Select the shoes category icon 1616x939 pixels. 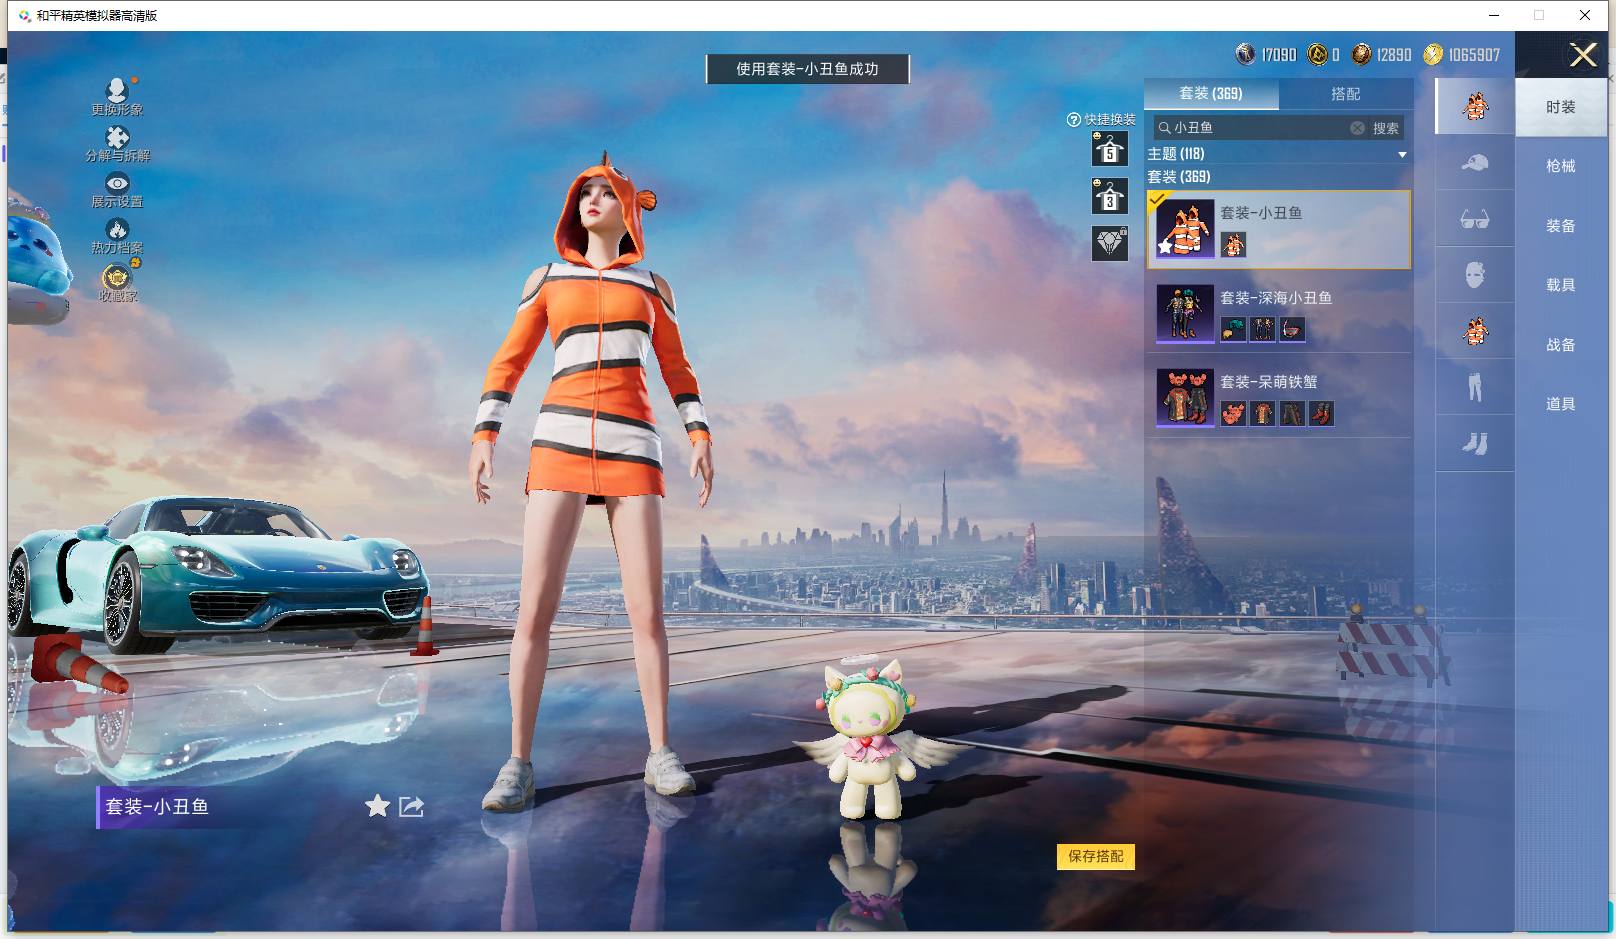click(x=1475, y=443)
